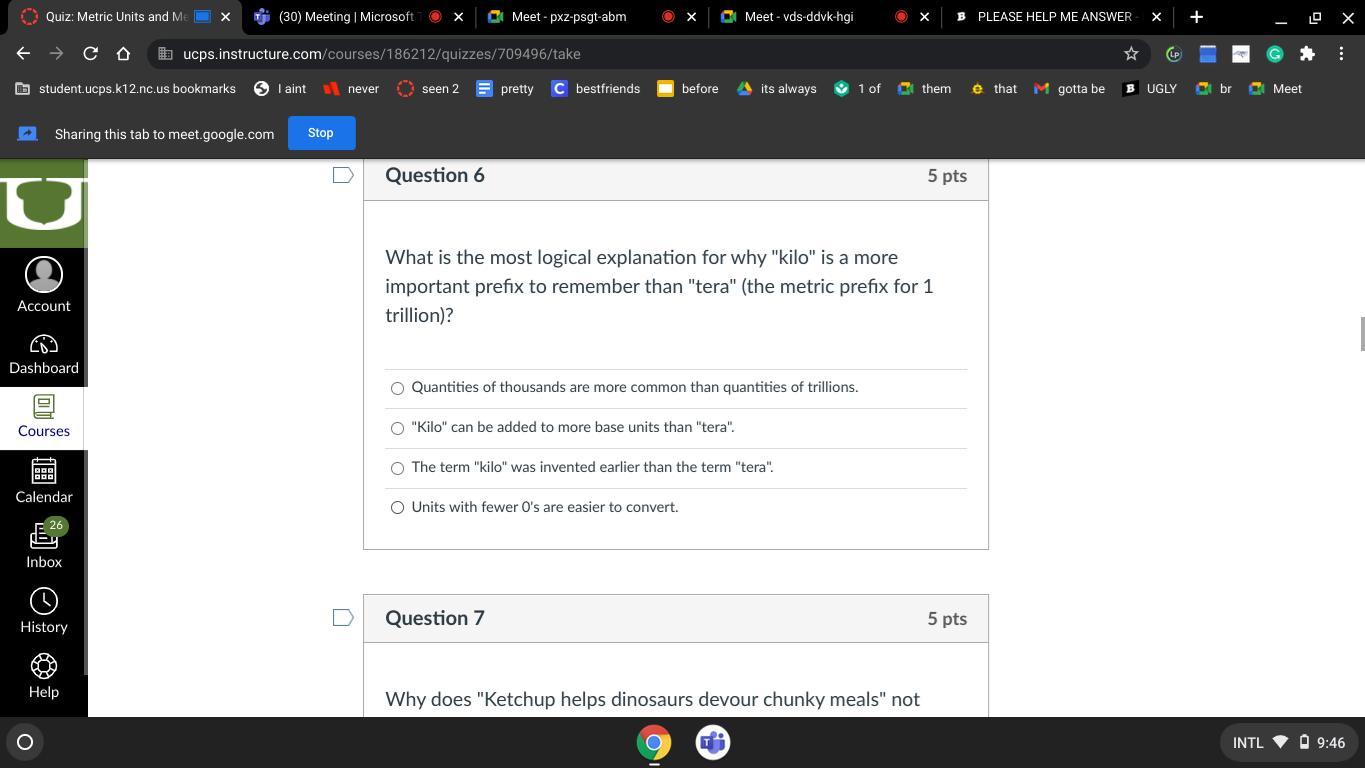Open the Calendar in the sidebar
Screen dimensions: 1365x768
pyautogui.click(x=44, y=481)
